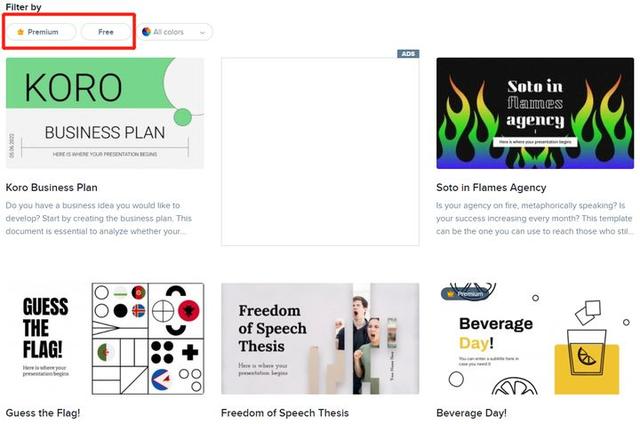Click the Guess the Flag! title link
Screen dimensions: 640x424
coord(43,413)
